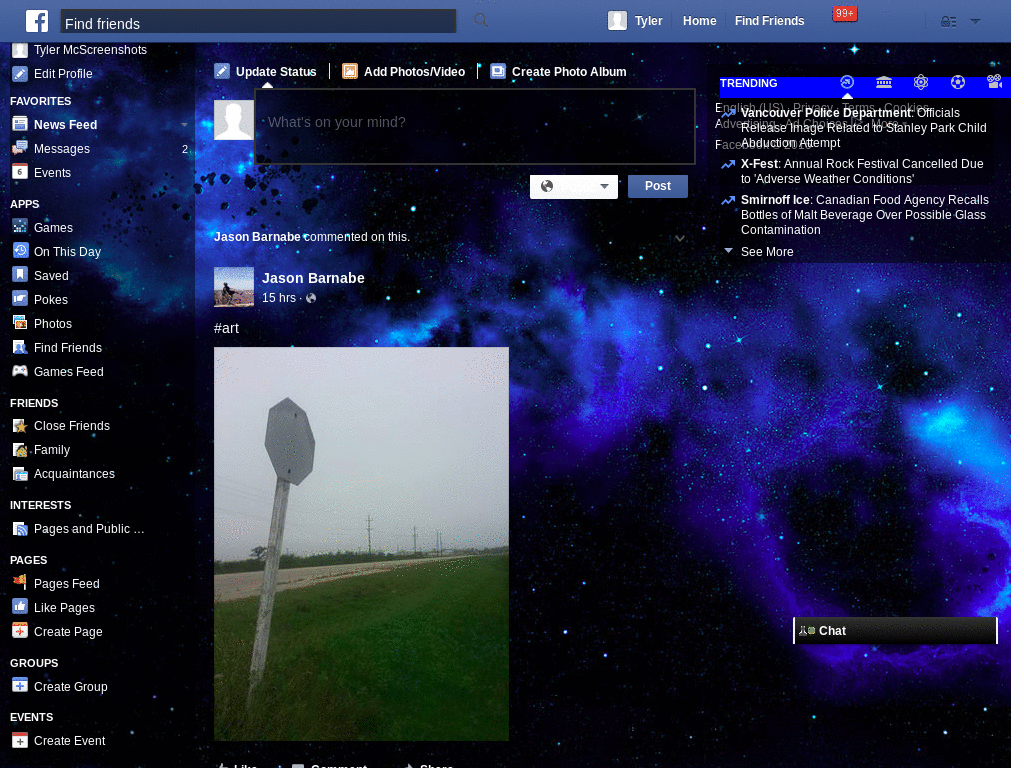Open the Chat bar
Image resolution: width=1024 pixels, height=768 pixels.
click(x=895, y=630)
